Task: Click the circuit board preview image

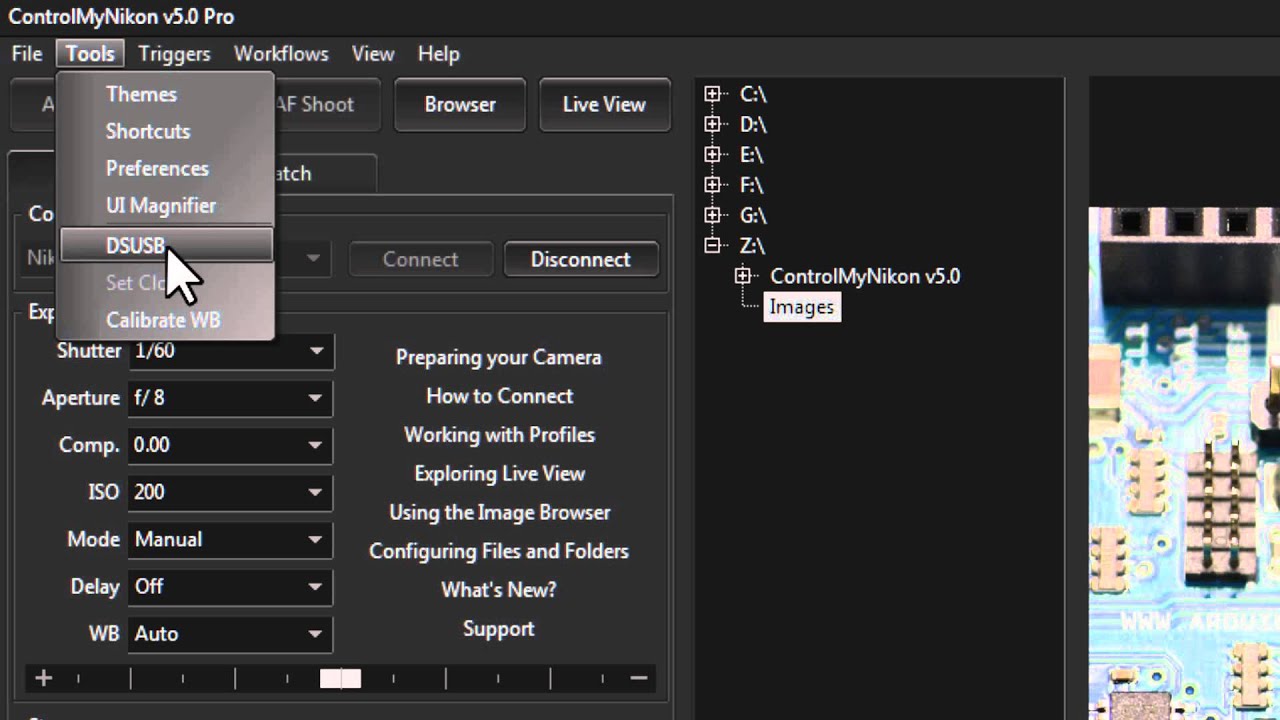Action: pos(1184,463)
